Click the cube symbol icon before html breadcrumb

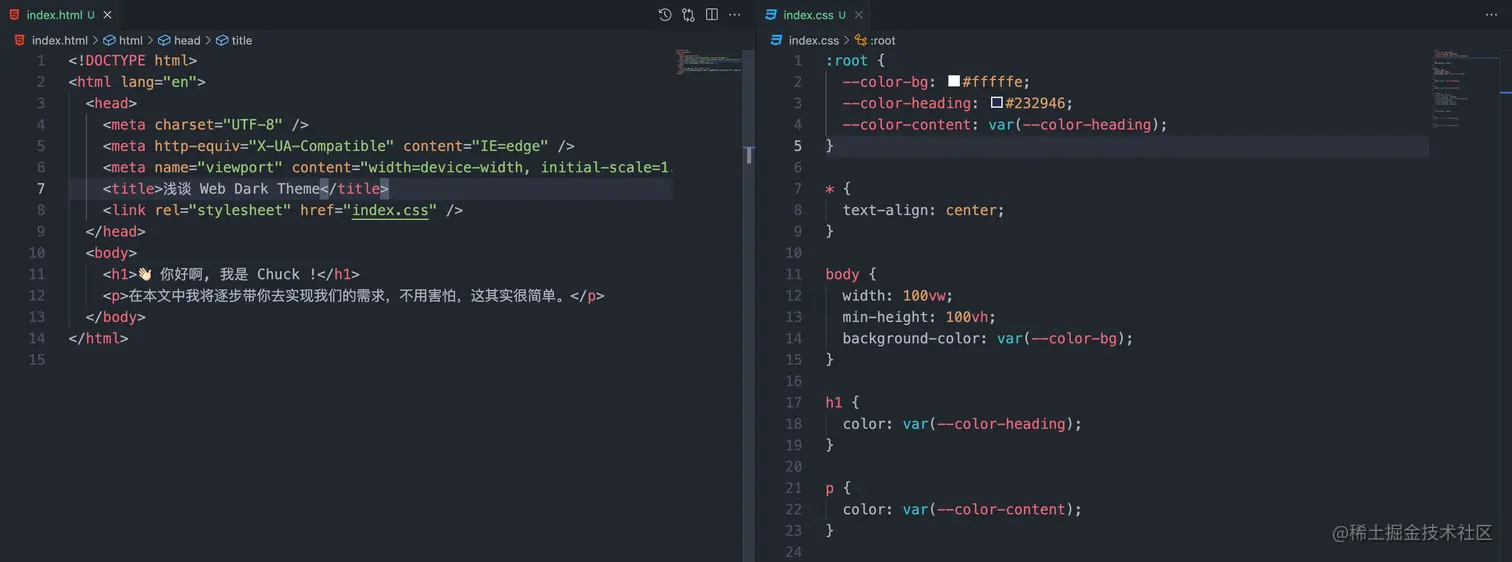click(x=110, y=41)
